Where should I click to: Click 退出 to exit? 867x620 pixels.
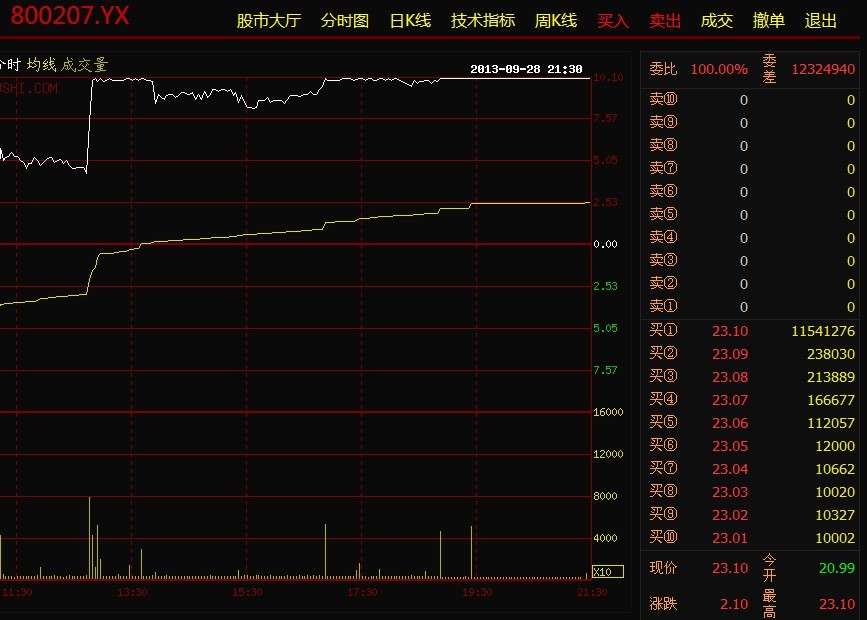click(821, 21)
